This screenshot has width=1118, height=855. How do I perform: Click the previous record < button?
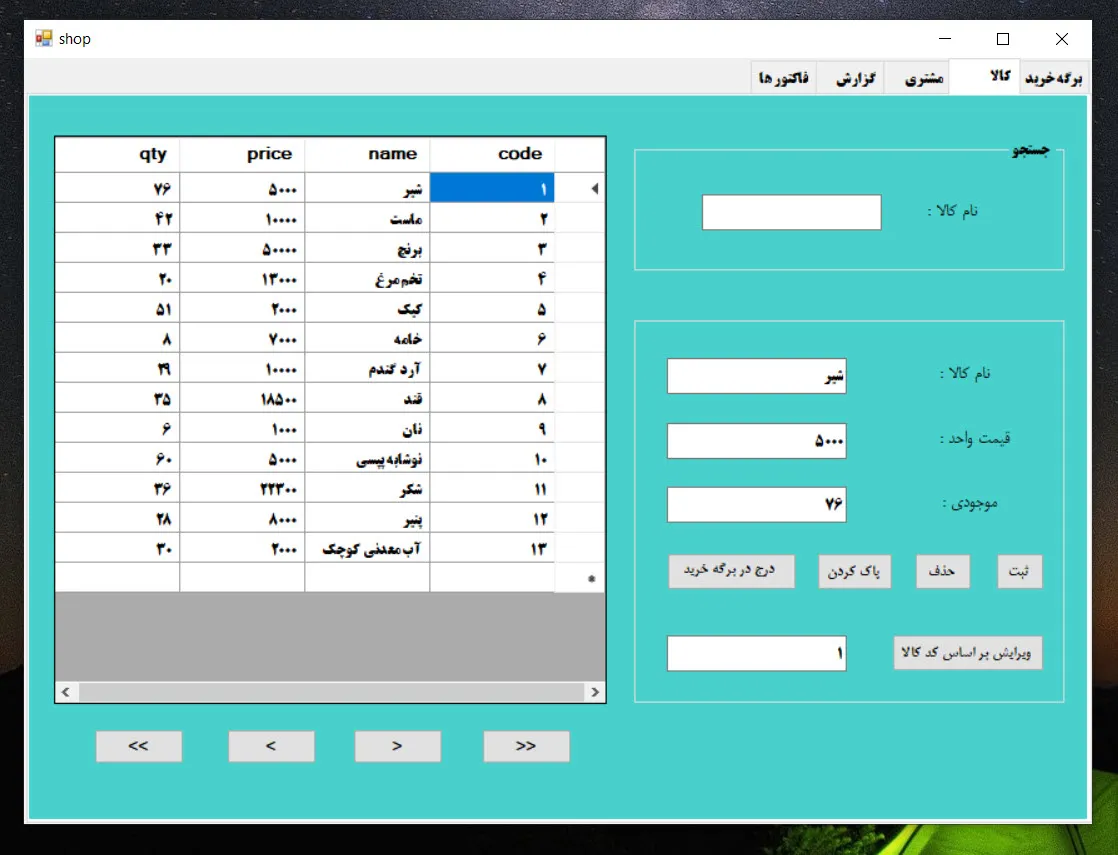[x=271, y=746]
